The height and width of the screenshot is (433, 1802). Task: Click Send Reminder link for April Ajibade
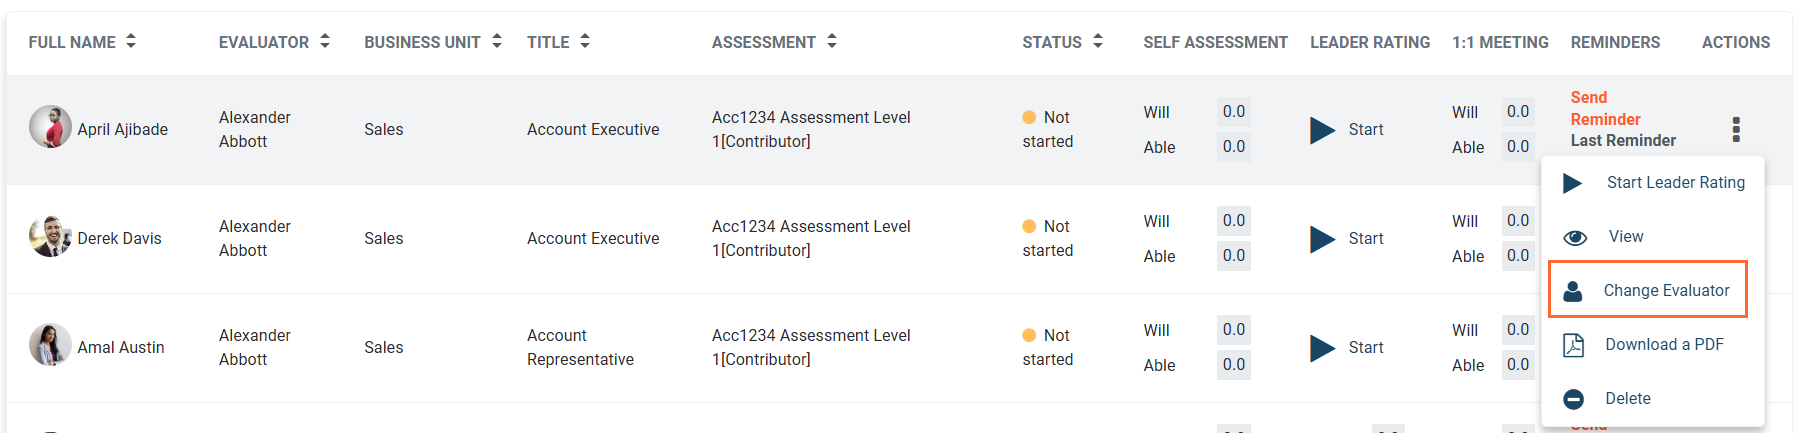coord(1605,108)
